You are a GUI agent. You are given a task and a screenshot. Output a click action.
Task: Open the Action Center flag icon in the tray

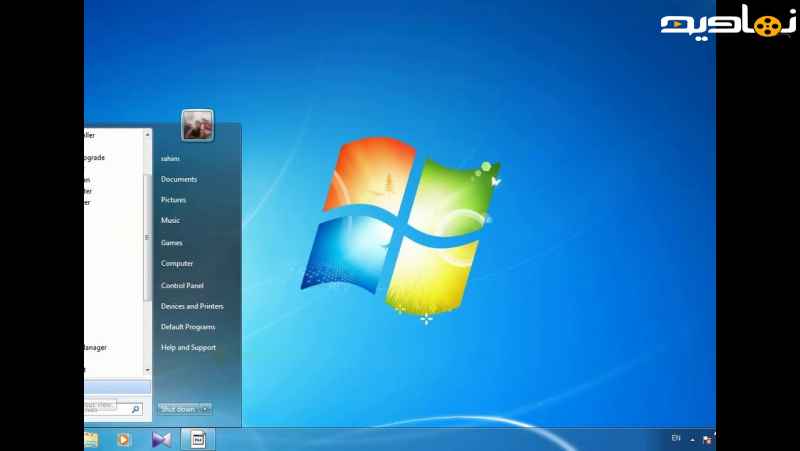coord(707,439)
